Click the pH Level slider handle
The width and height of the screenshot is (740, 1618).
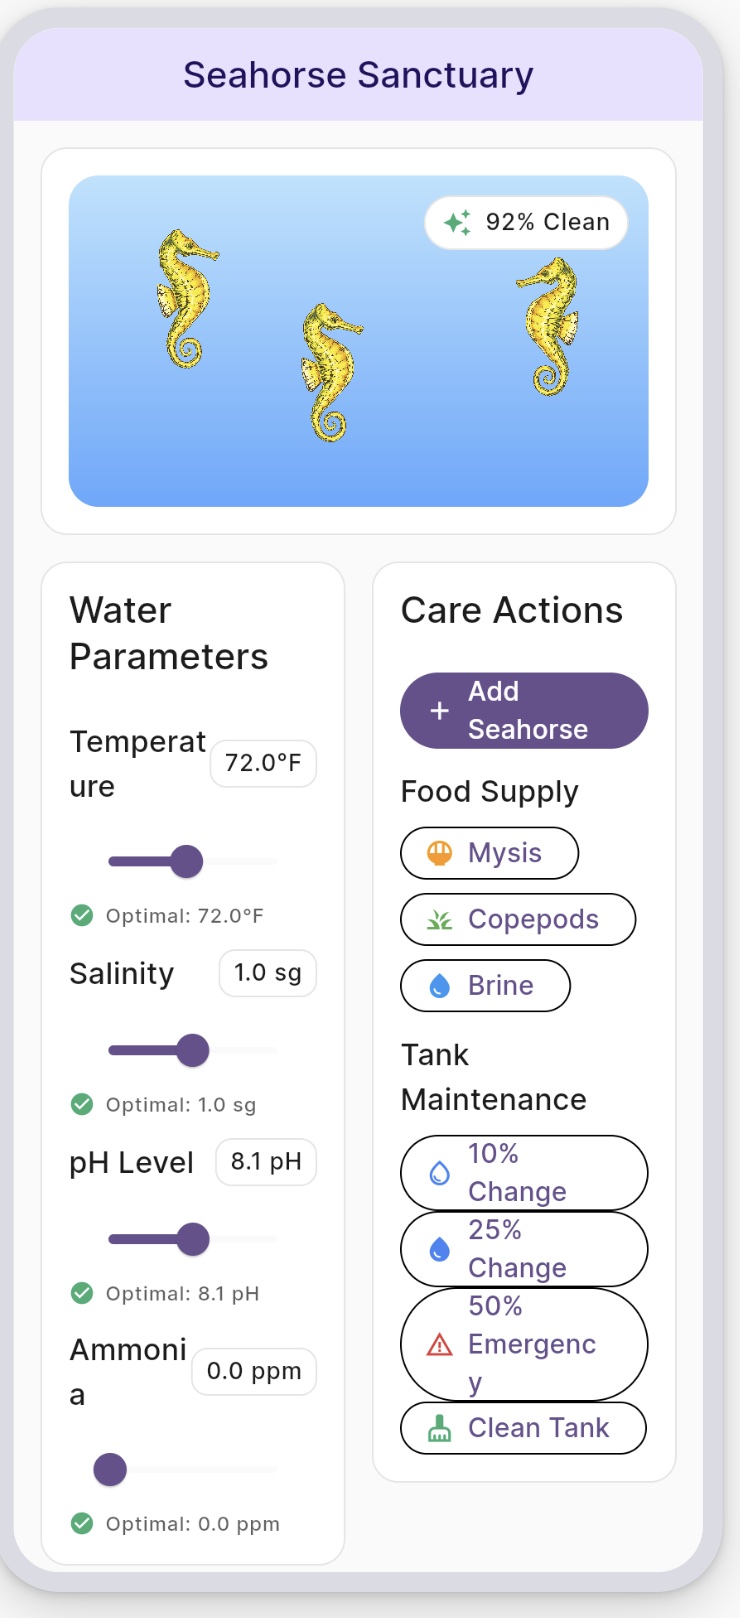click(x=192, y=1239)
